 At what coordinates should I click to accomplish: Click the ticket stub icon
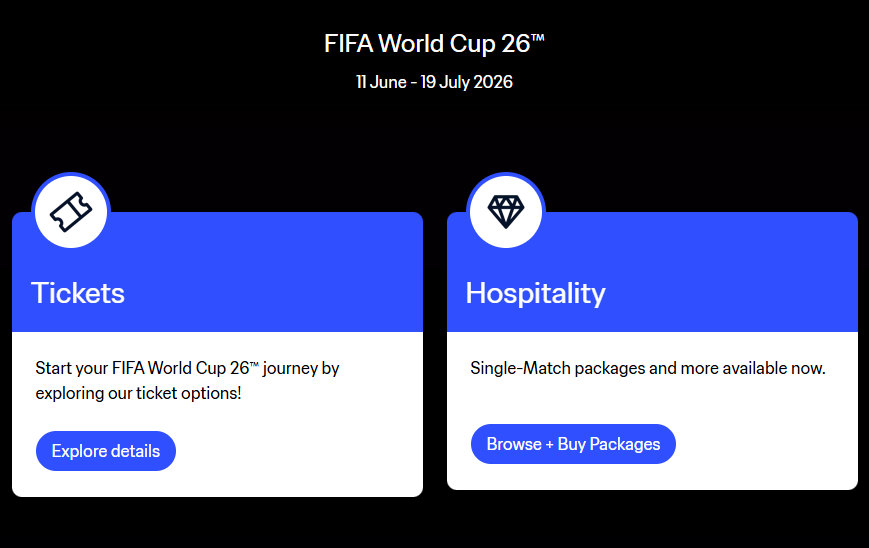[70, 212]
